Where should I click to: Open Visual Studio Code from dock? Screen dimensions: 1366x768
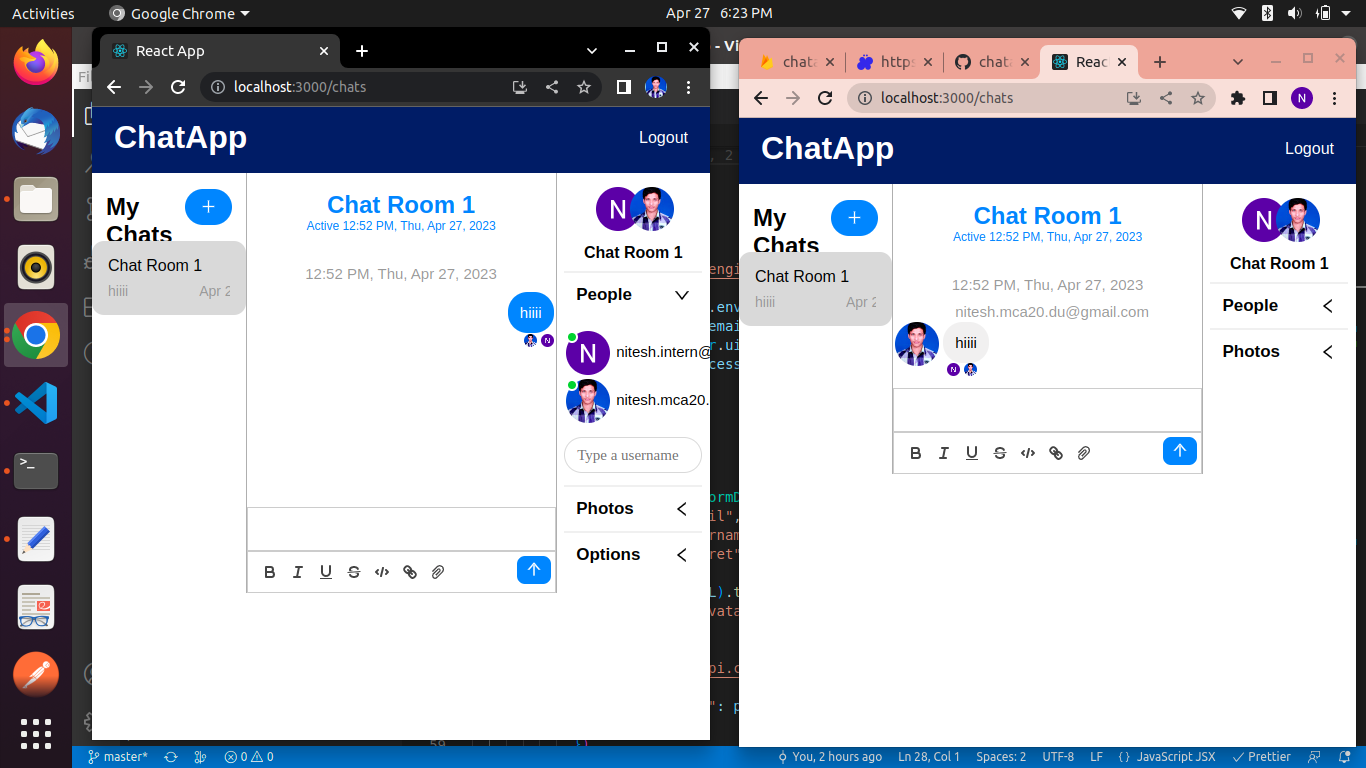coord(36,403)
